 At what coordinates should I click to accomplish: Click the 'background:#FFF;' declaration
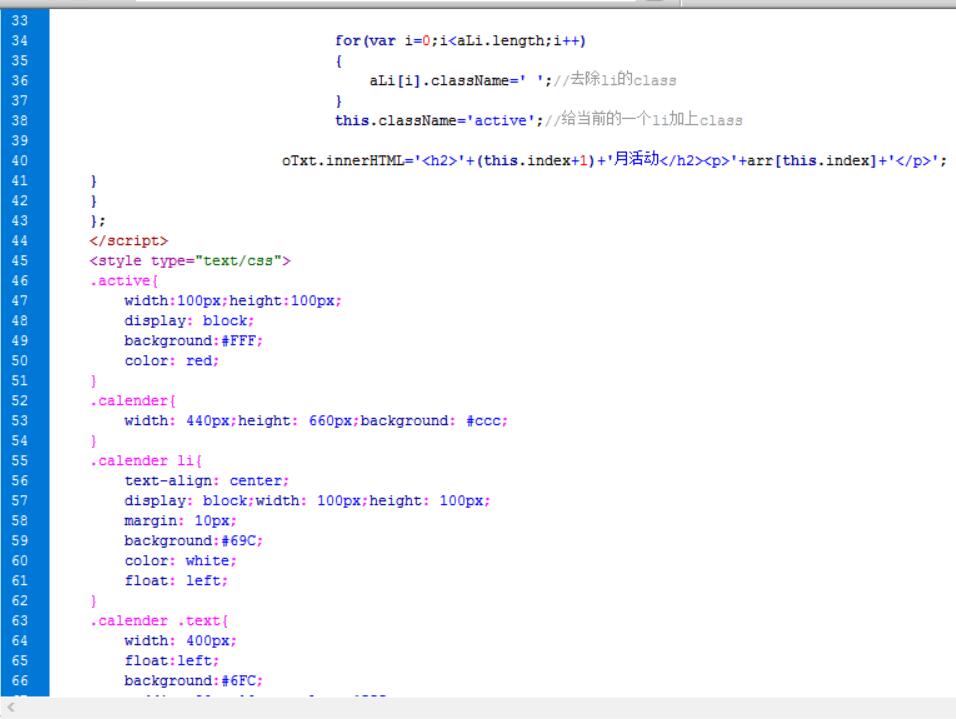pyautogui.click(x=194, y=341)
